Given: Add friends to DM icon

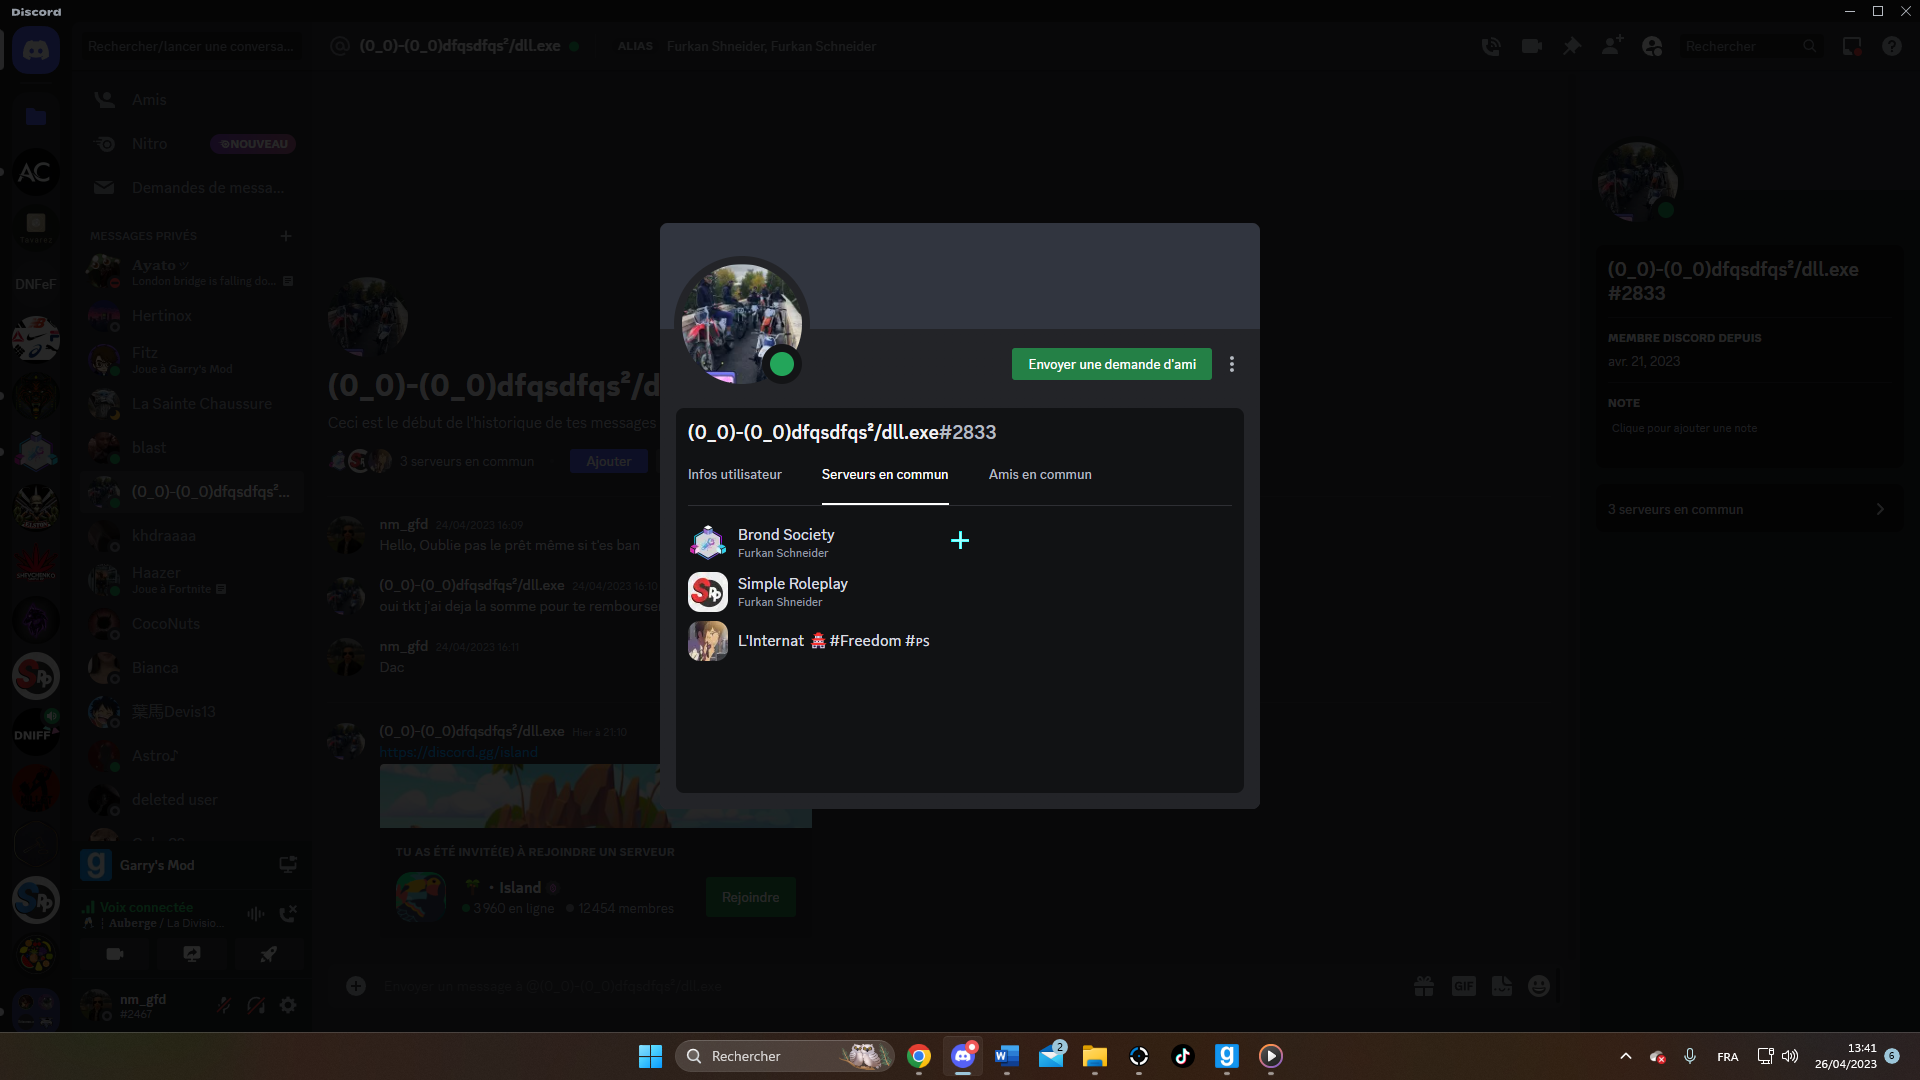Looking at the screenshot, I should point(1612,46).
